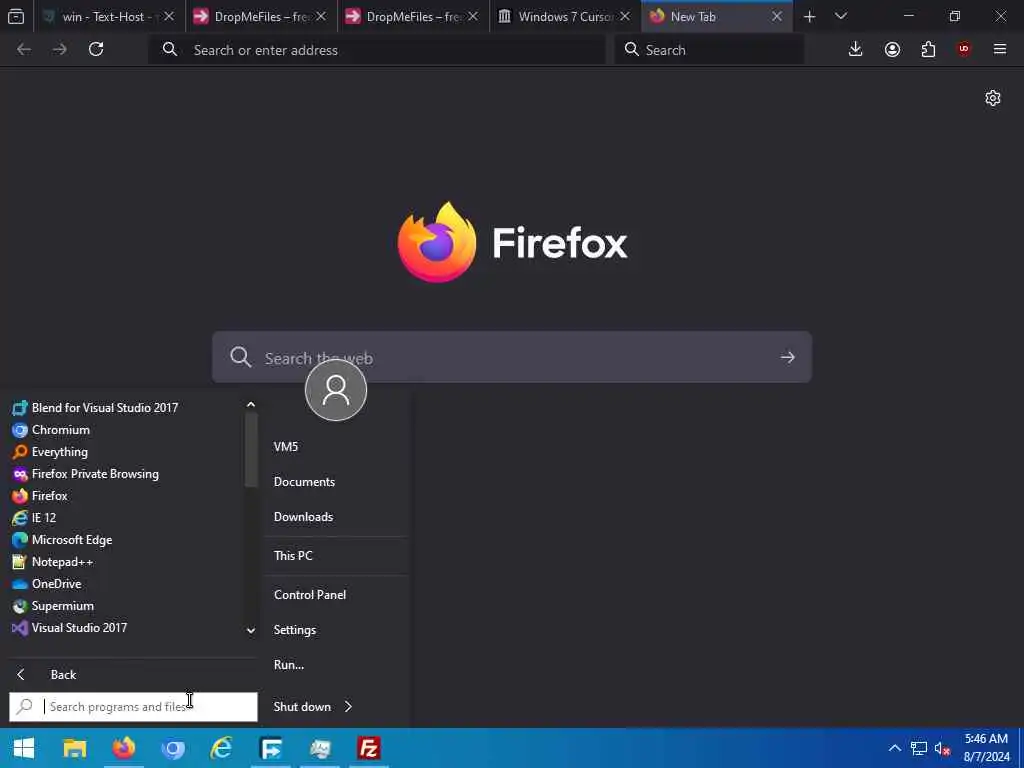Open File Explorer from the taskbar
1024x768 pixels.
(74, 748)
